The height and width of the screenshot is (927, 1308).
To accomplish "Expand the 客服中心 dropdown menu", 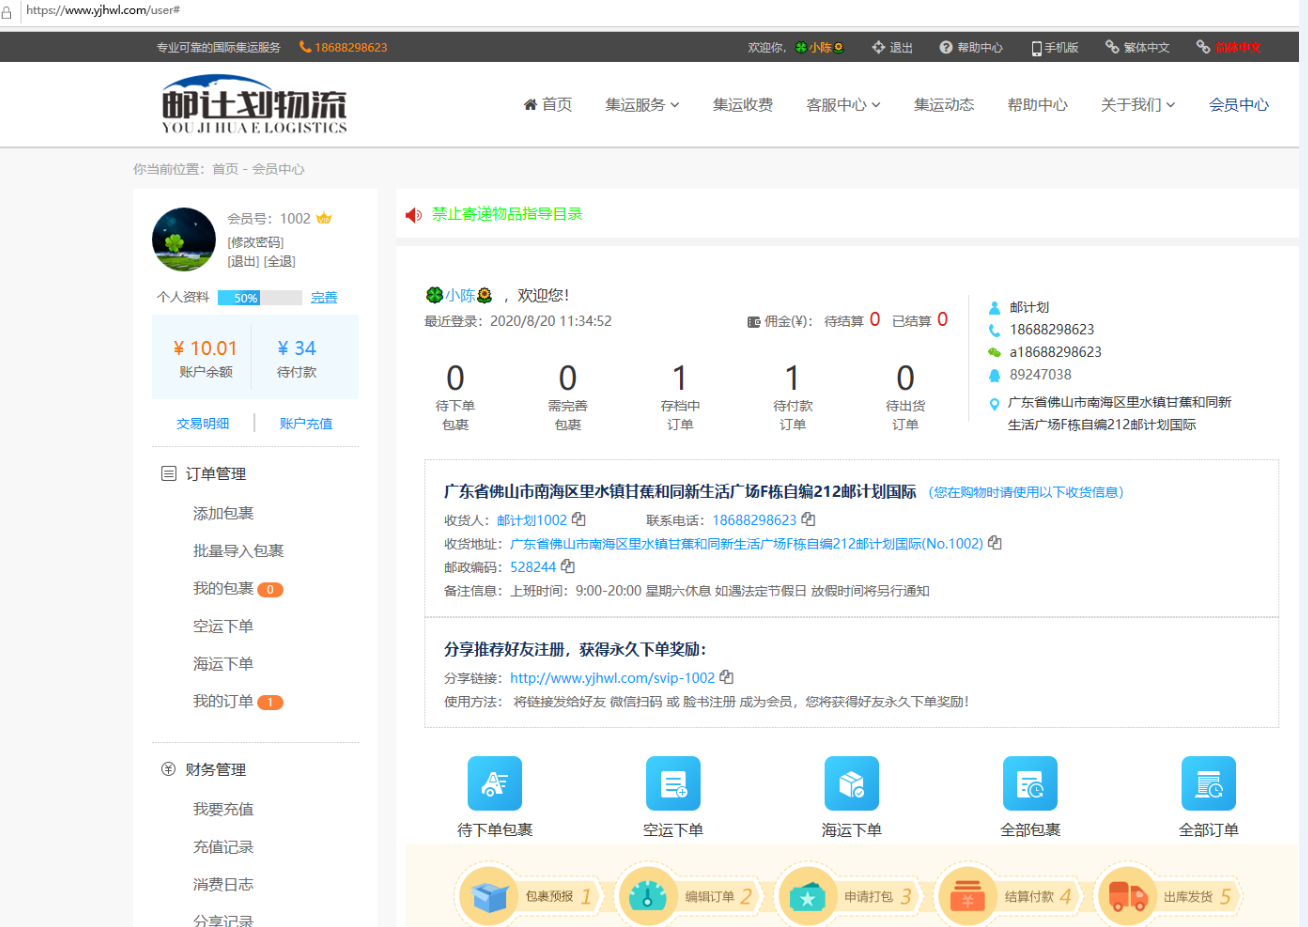I will coord(843,104).
